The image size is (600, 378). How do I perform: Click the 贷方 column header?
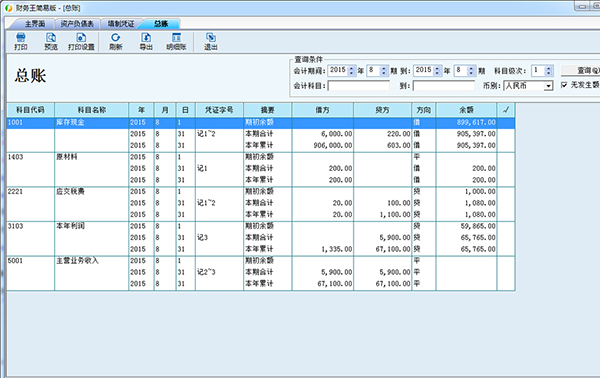tap(382, 110)
